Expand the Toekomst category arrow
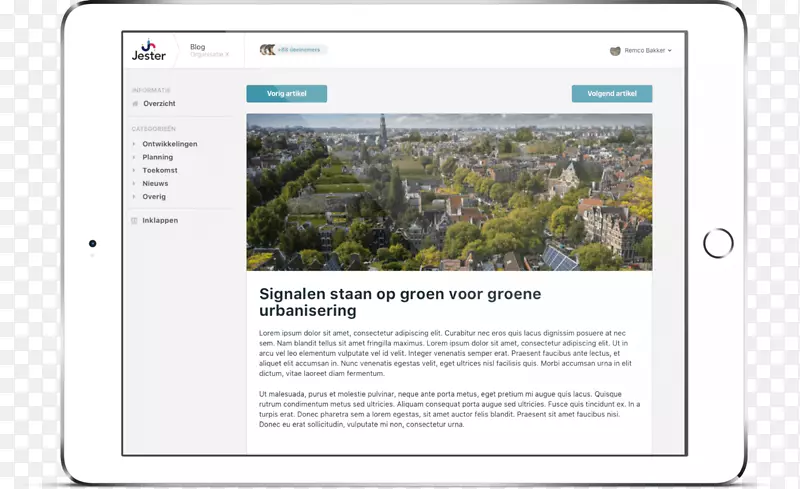This screenshot has width=800, height=489. click(134, 171)
